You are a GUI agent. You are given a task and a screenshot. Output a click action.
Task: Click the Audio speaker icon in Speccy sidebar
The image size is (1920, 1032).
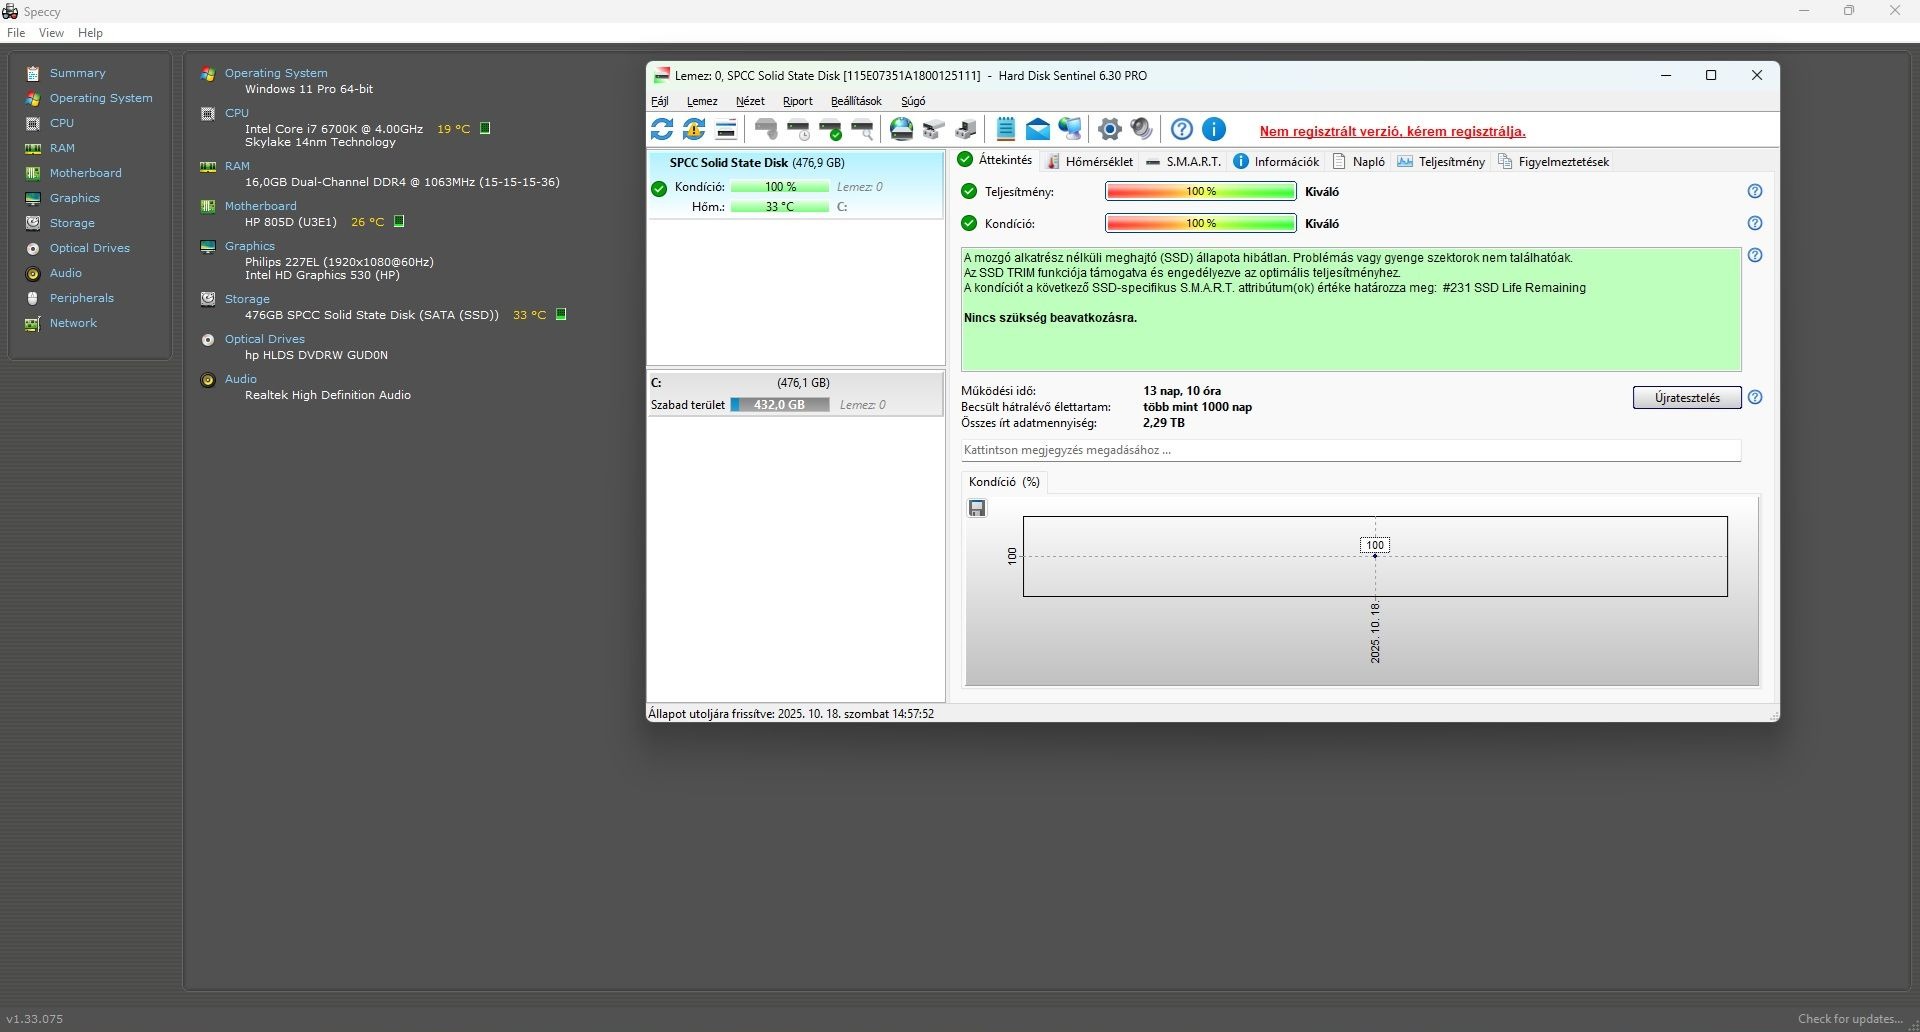point(33,273)
